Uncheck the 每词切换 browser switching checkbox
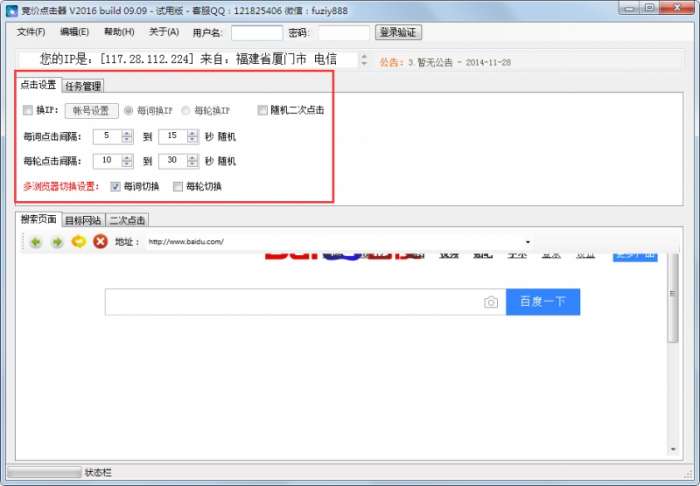 [115, 187]
